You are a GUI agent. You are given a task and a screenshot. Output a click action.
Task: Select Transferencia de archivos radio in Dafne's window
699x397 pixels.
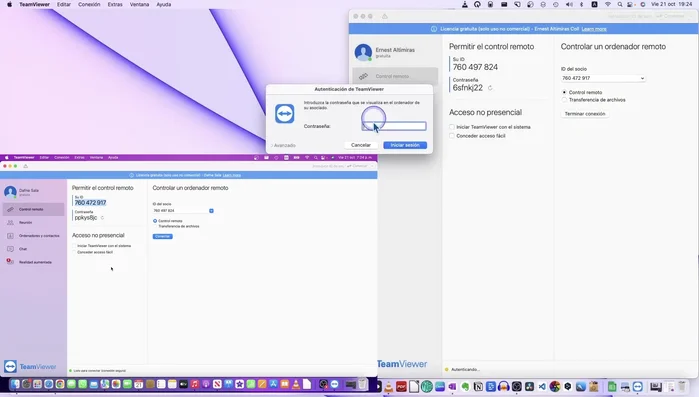pyautogui.click(x=155, y=226)
